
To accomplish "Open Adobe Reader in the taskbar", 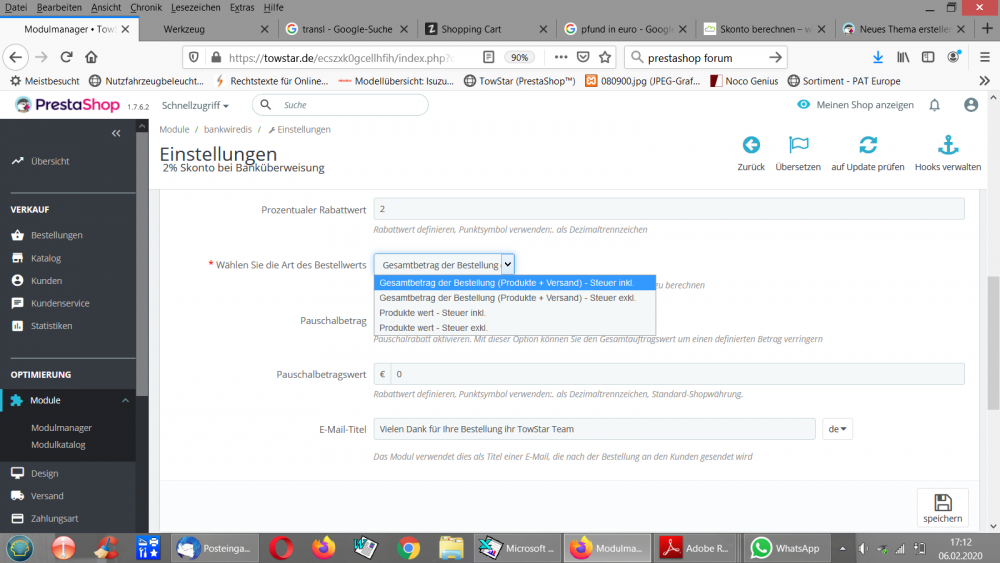I will [695, 548].
